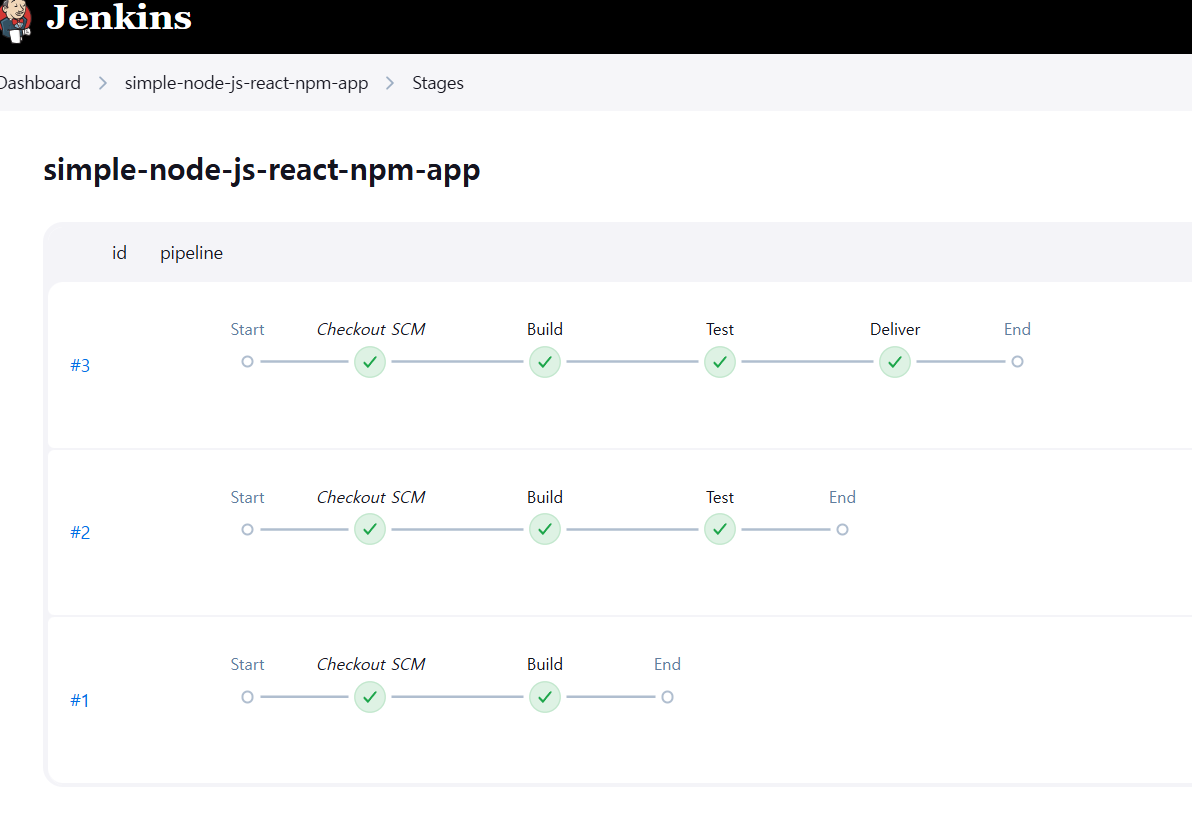Click End node circle in build #3
1192x821 pixels.
pyautogui.click(x=1017, y=362)
